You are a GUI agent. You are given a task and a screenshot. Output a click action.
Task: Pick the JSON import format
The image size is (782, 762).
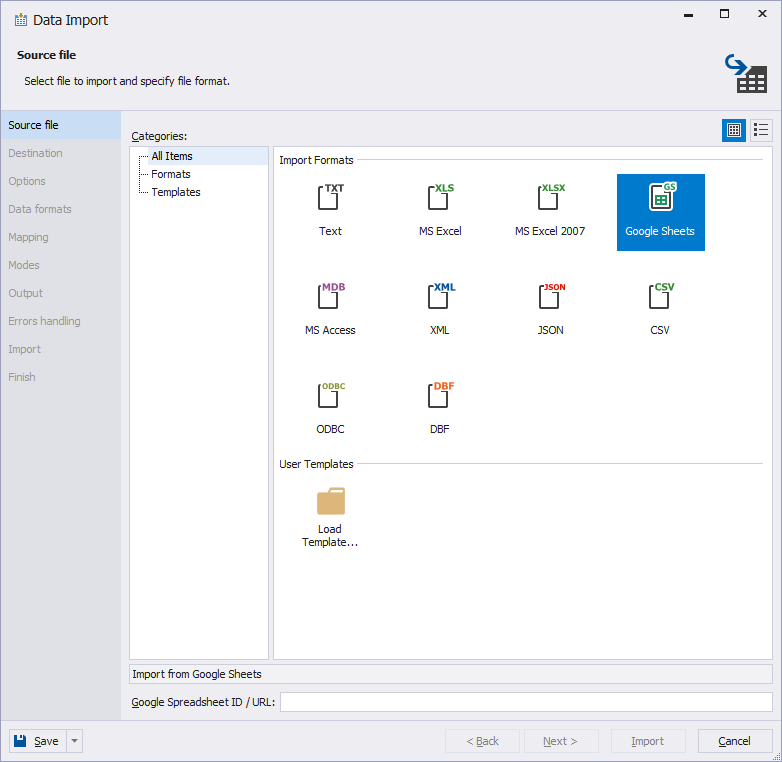(550, 311)
